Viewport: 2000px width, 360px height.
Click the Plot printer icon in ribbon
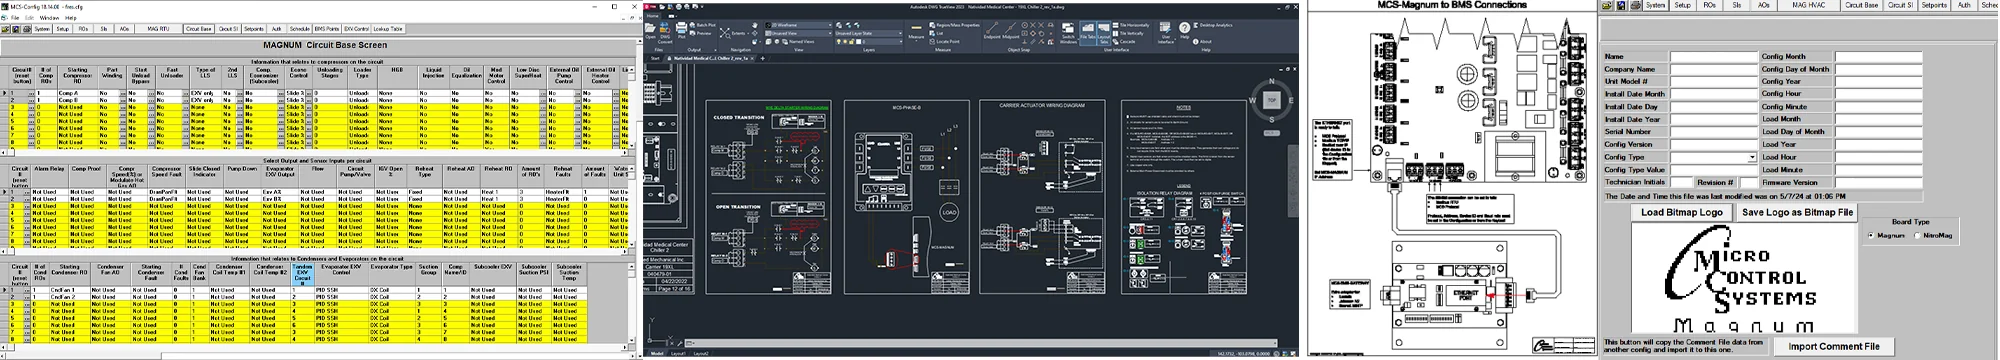pos(681,30)
